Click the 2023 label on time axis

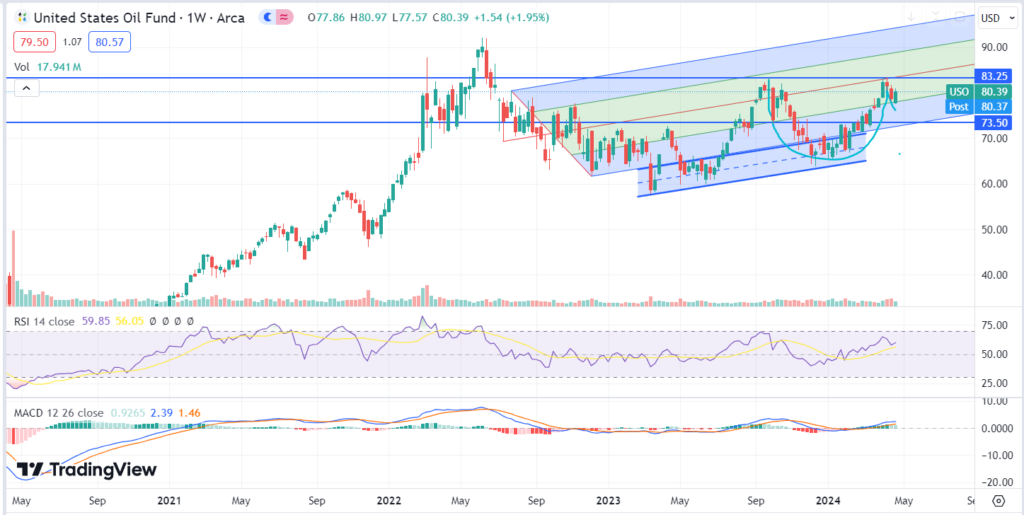tap(608, 500)
